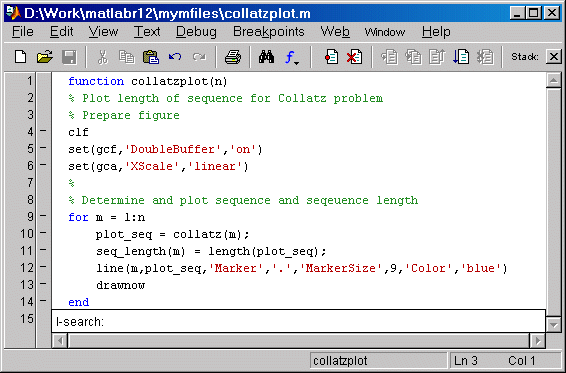Click the vertical scrollbar down arrow
The image size is (566, 373).
[x=553, y=324]
